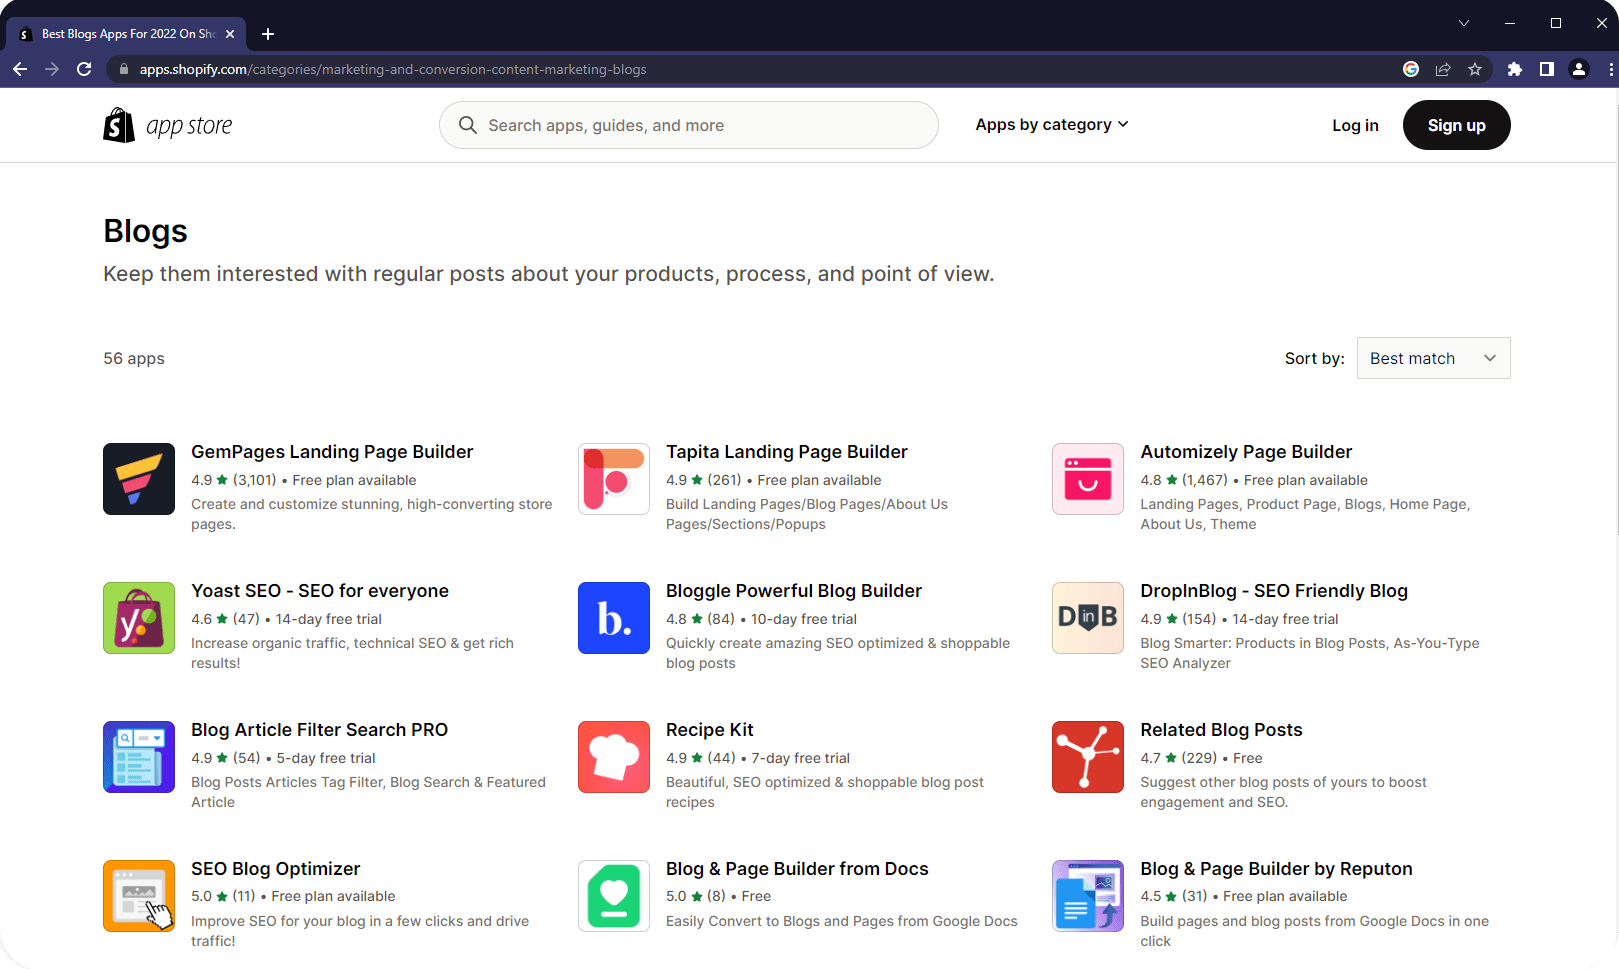Open Bloggle blue 'b.' app icon
This screenshot has width=1619, height=969.
[x=614, y=618]
